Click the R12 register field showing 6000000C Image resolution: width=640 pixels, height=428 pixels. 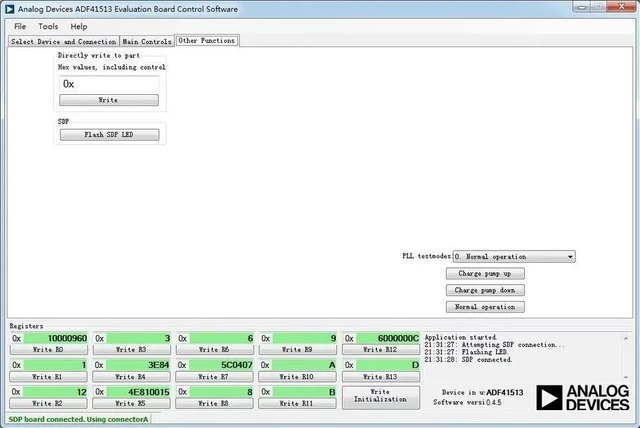pyautogui.click(x=388, y=338)
